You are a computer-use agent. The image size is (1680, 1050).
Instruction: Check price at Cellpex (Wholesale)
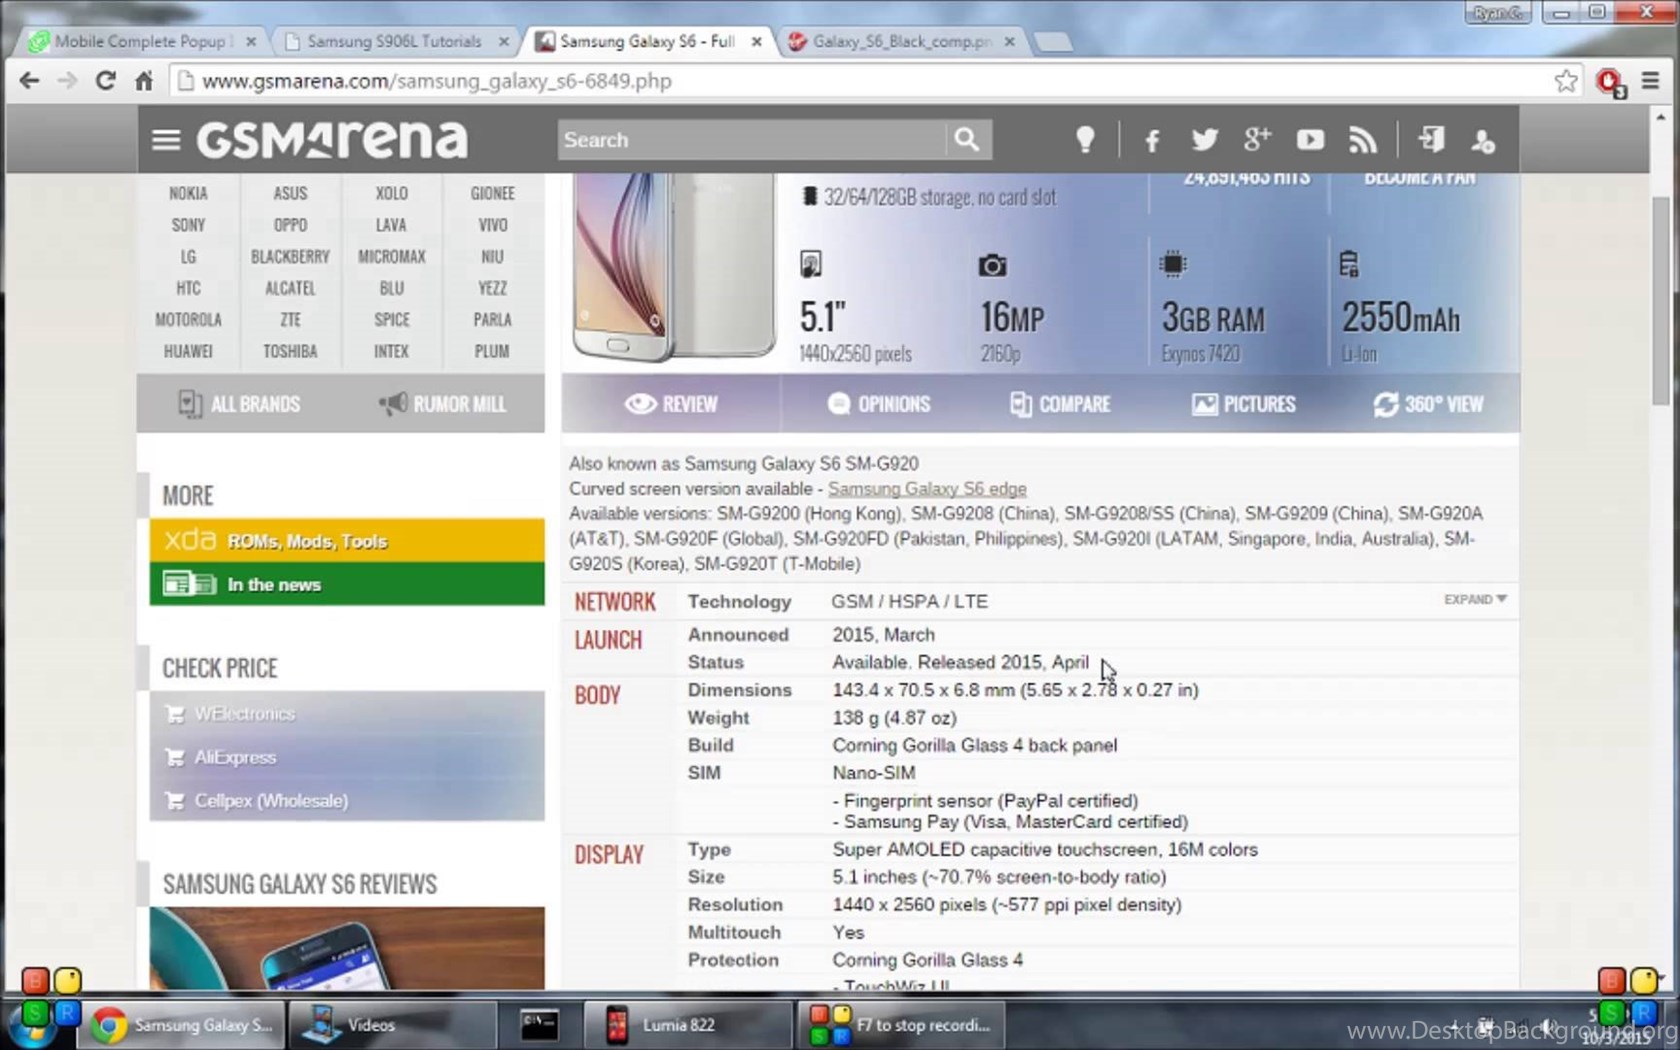tap(271, 800)
